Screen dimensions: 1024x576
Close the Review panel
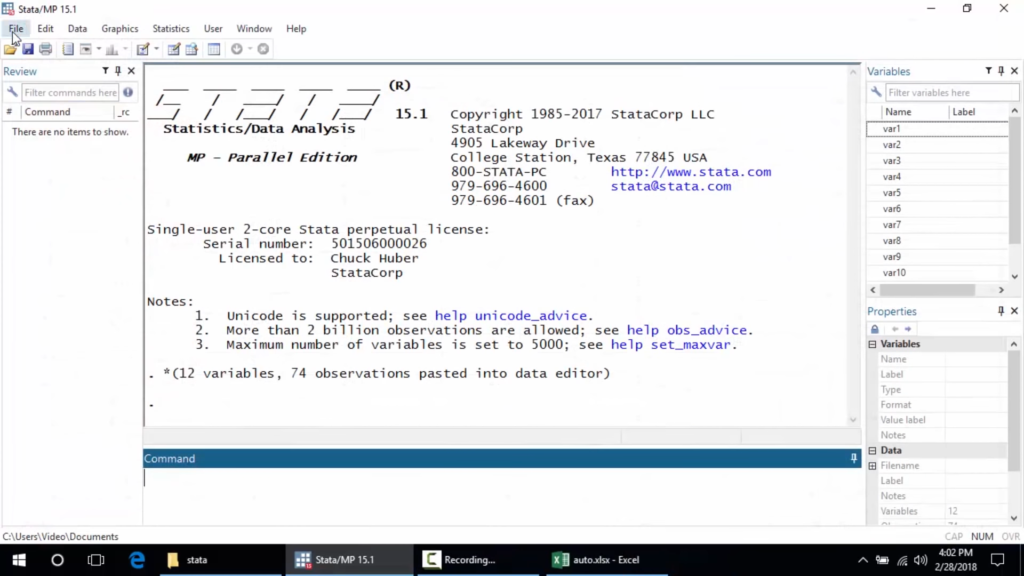point(131,71)
